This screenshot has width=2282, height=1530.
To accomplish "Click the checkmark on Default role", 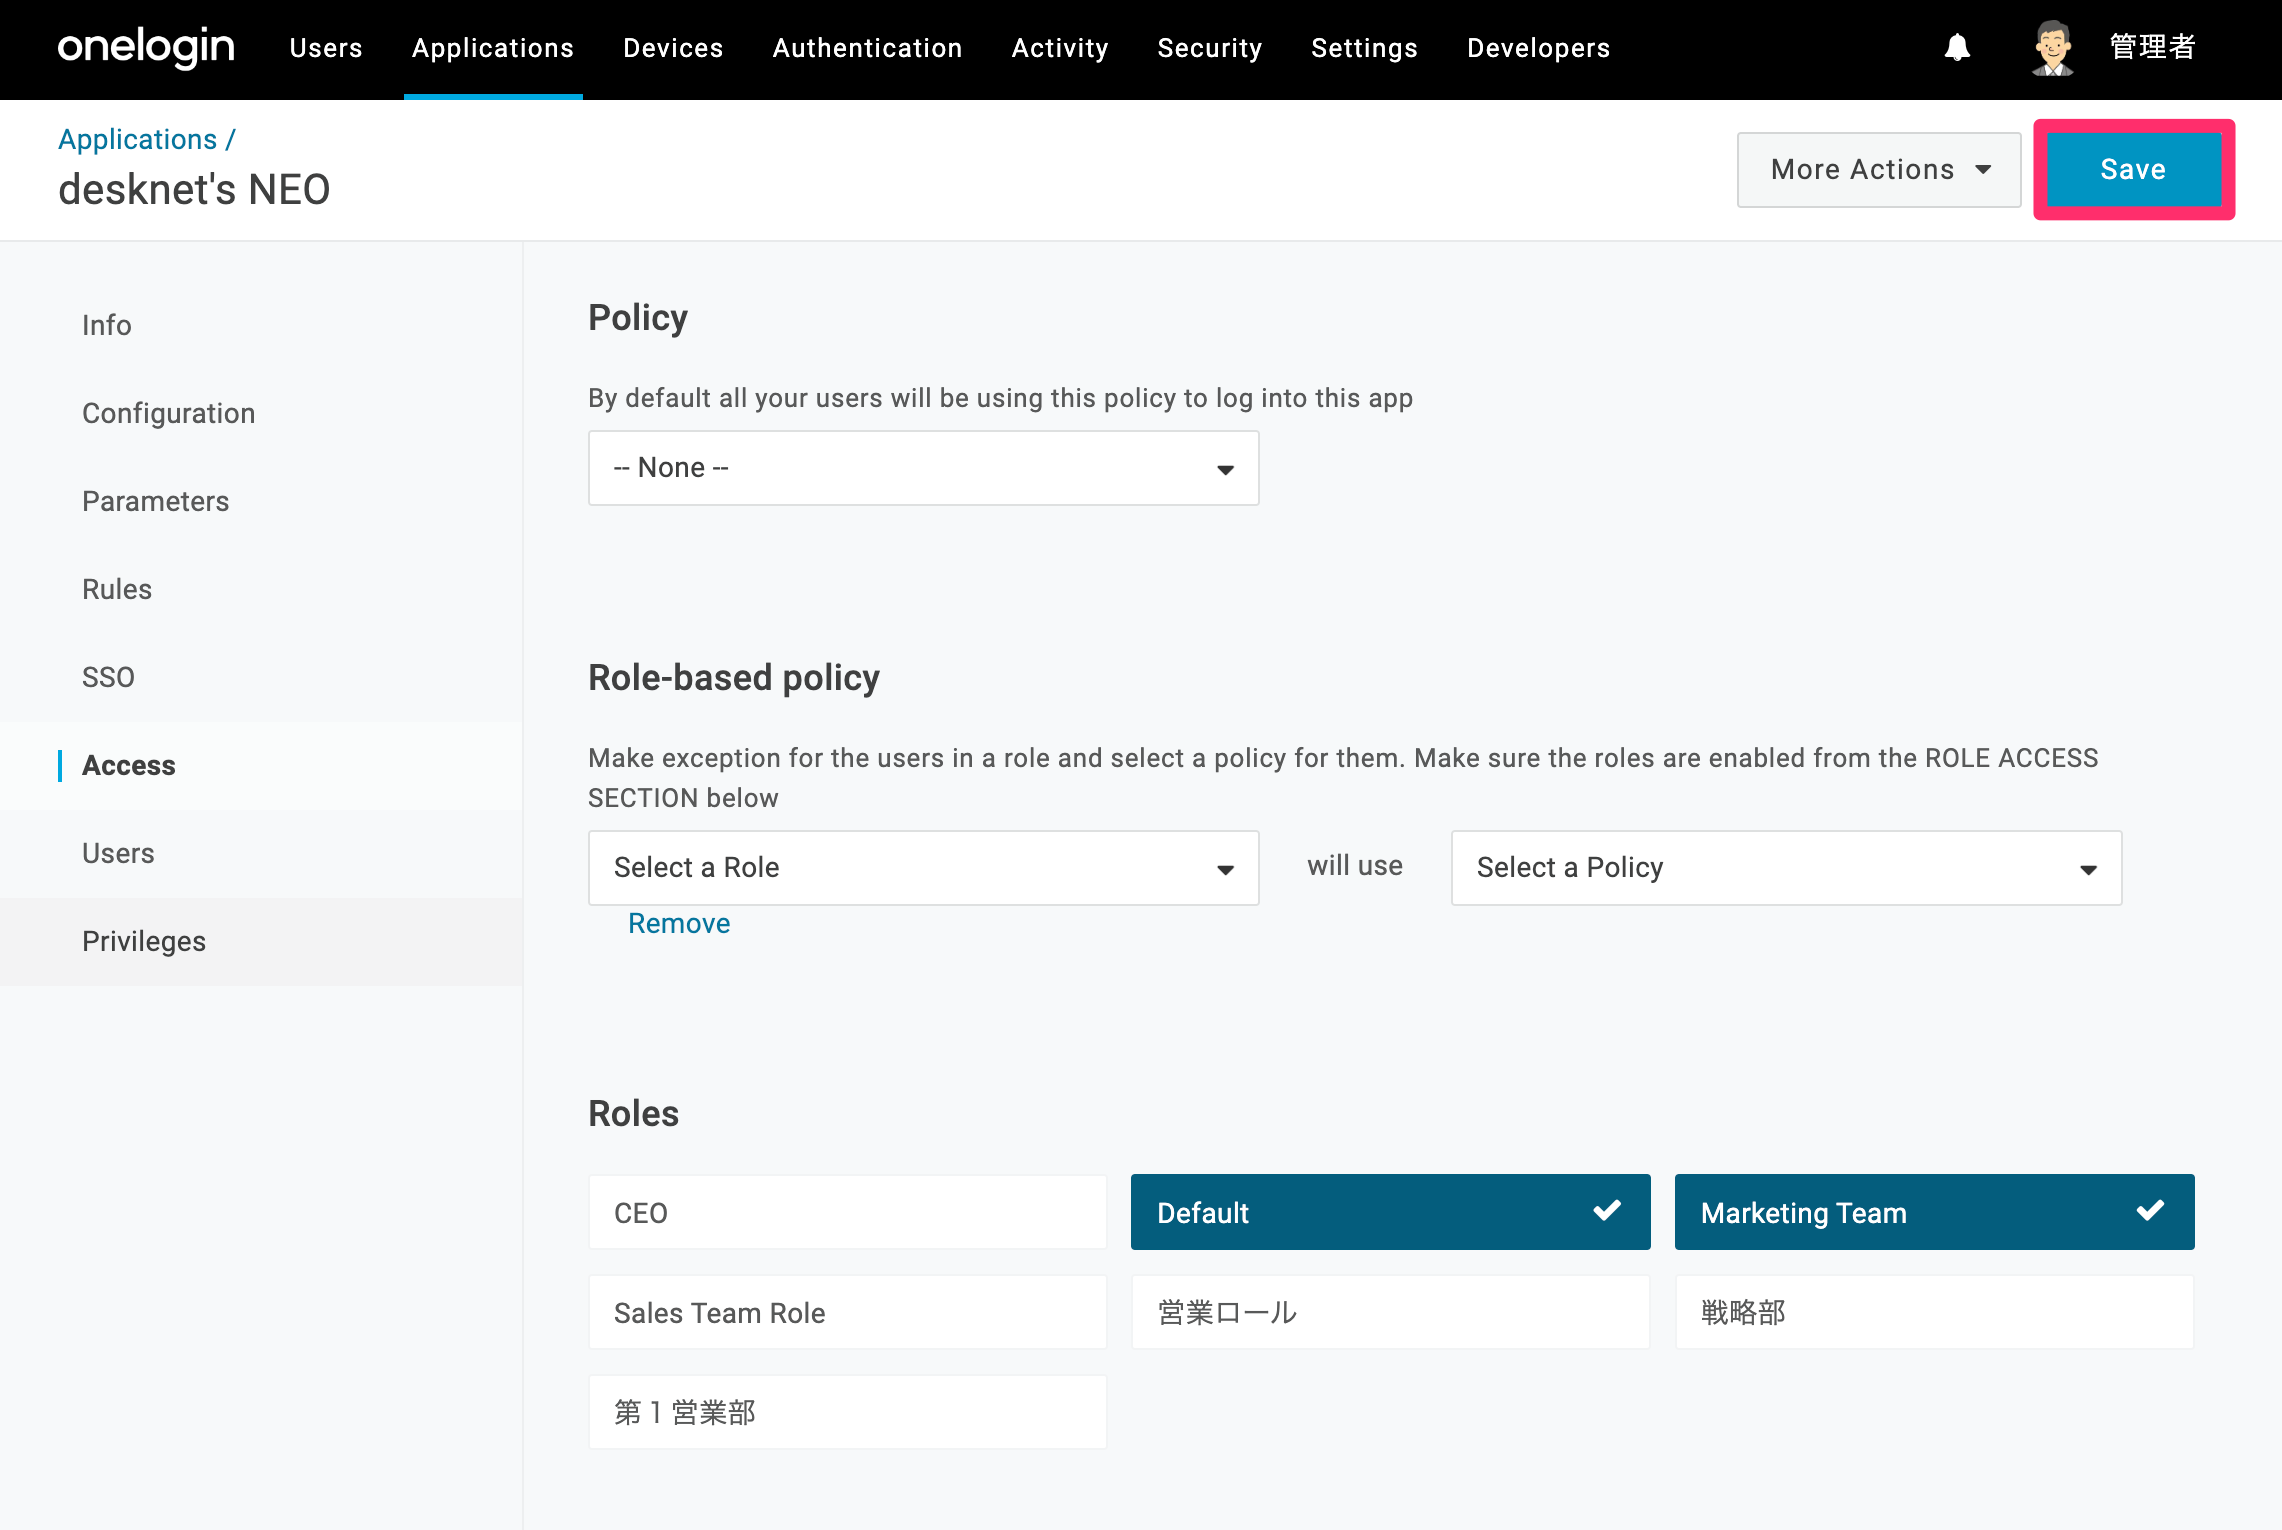I will point(1607,1211).
